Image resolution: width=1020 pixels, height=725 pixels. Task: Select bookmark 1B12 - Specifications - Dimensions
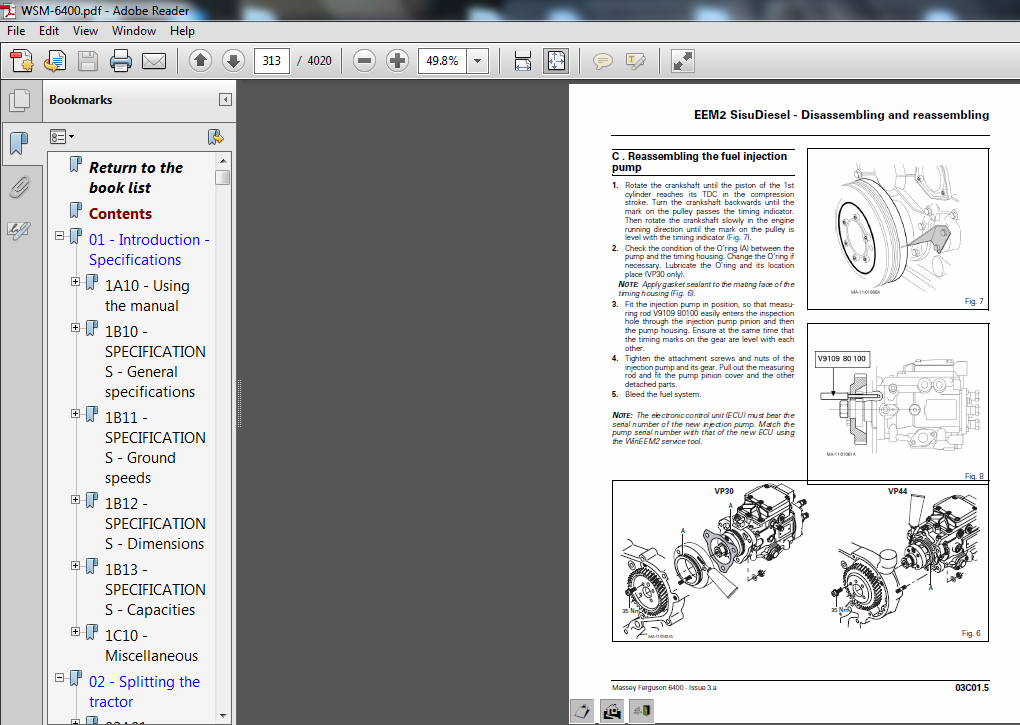pos(155,523)
